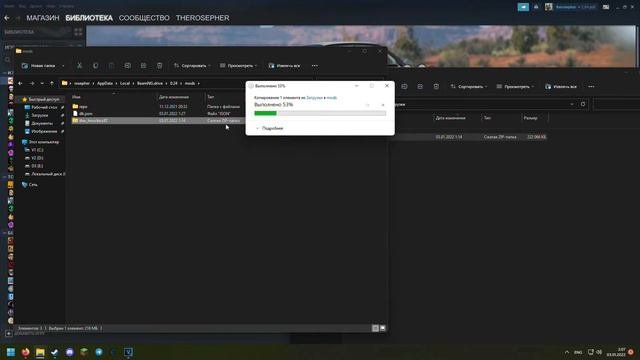This screenshot has height=360, width=640.
Task: Follow the Downloads source link in copy dialog
Action: [x=314, y=98]
